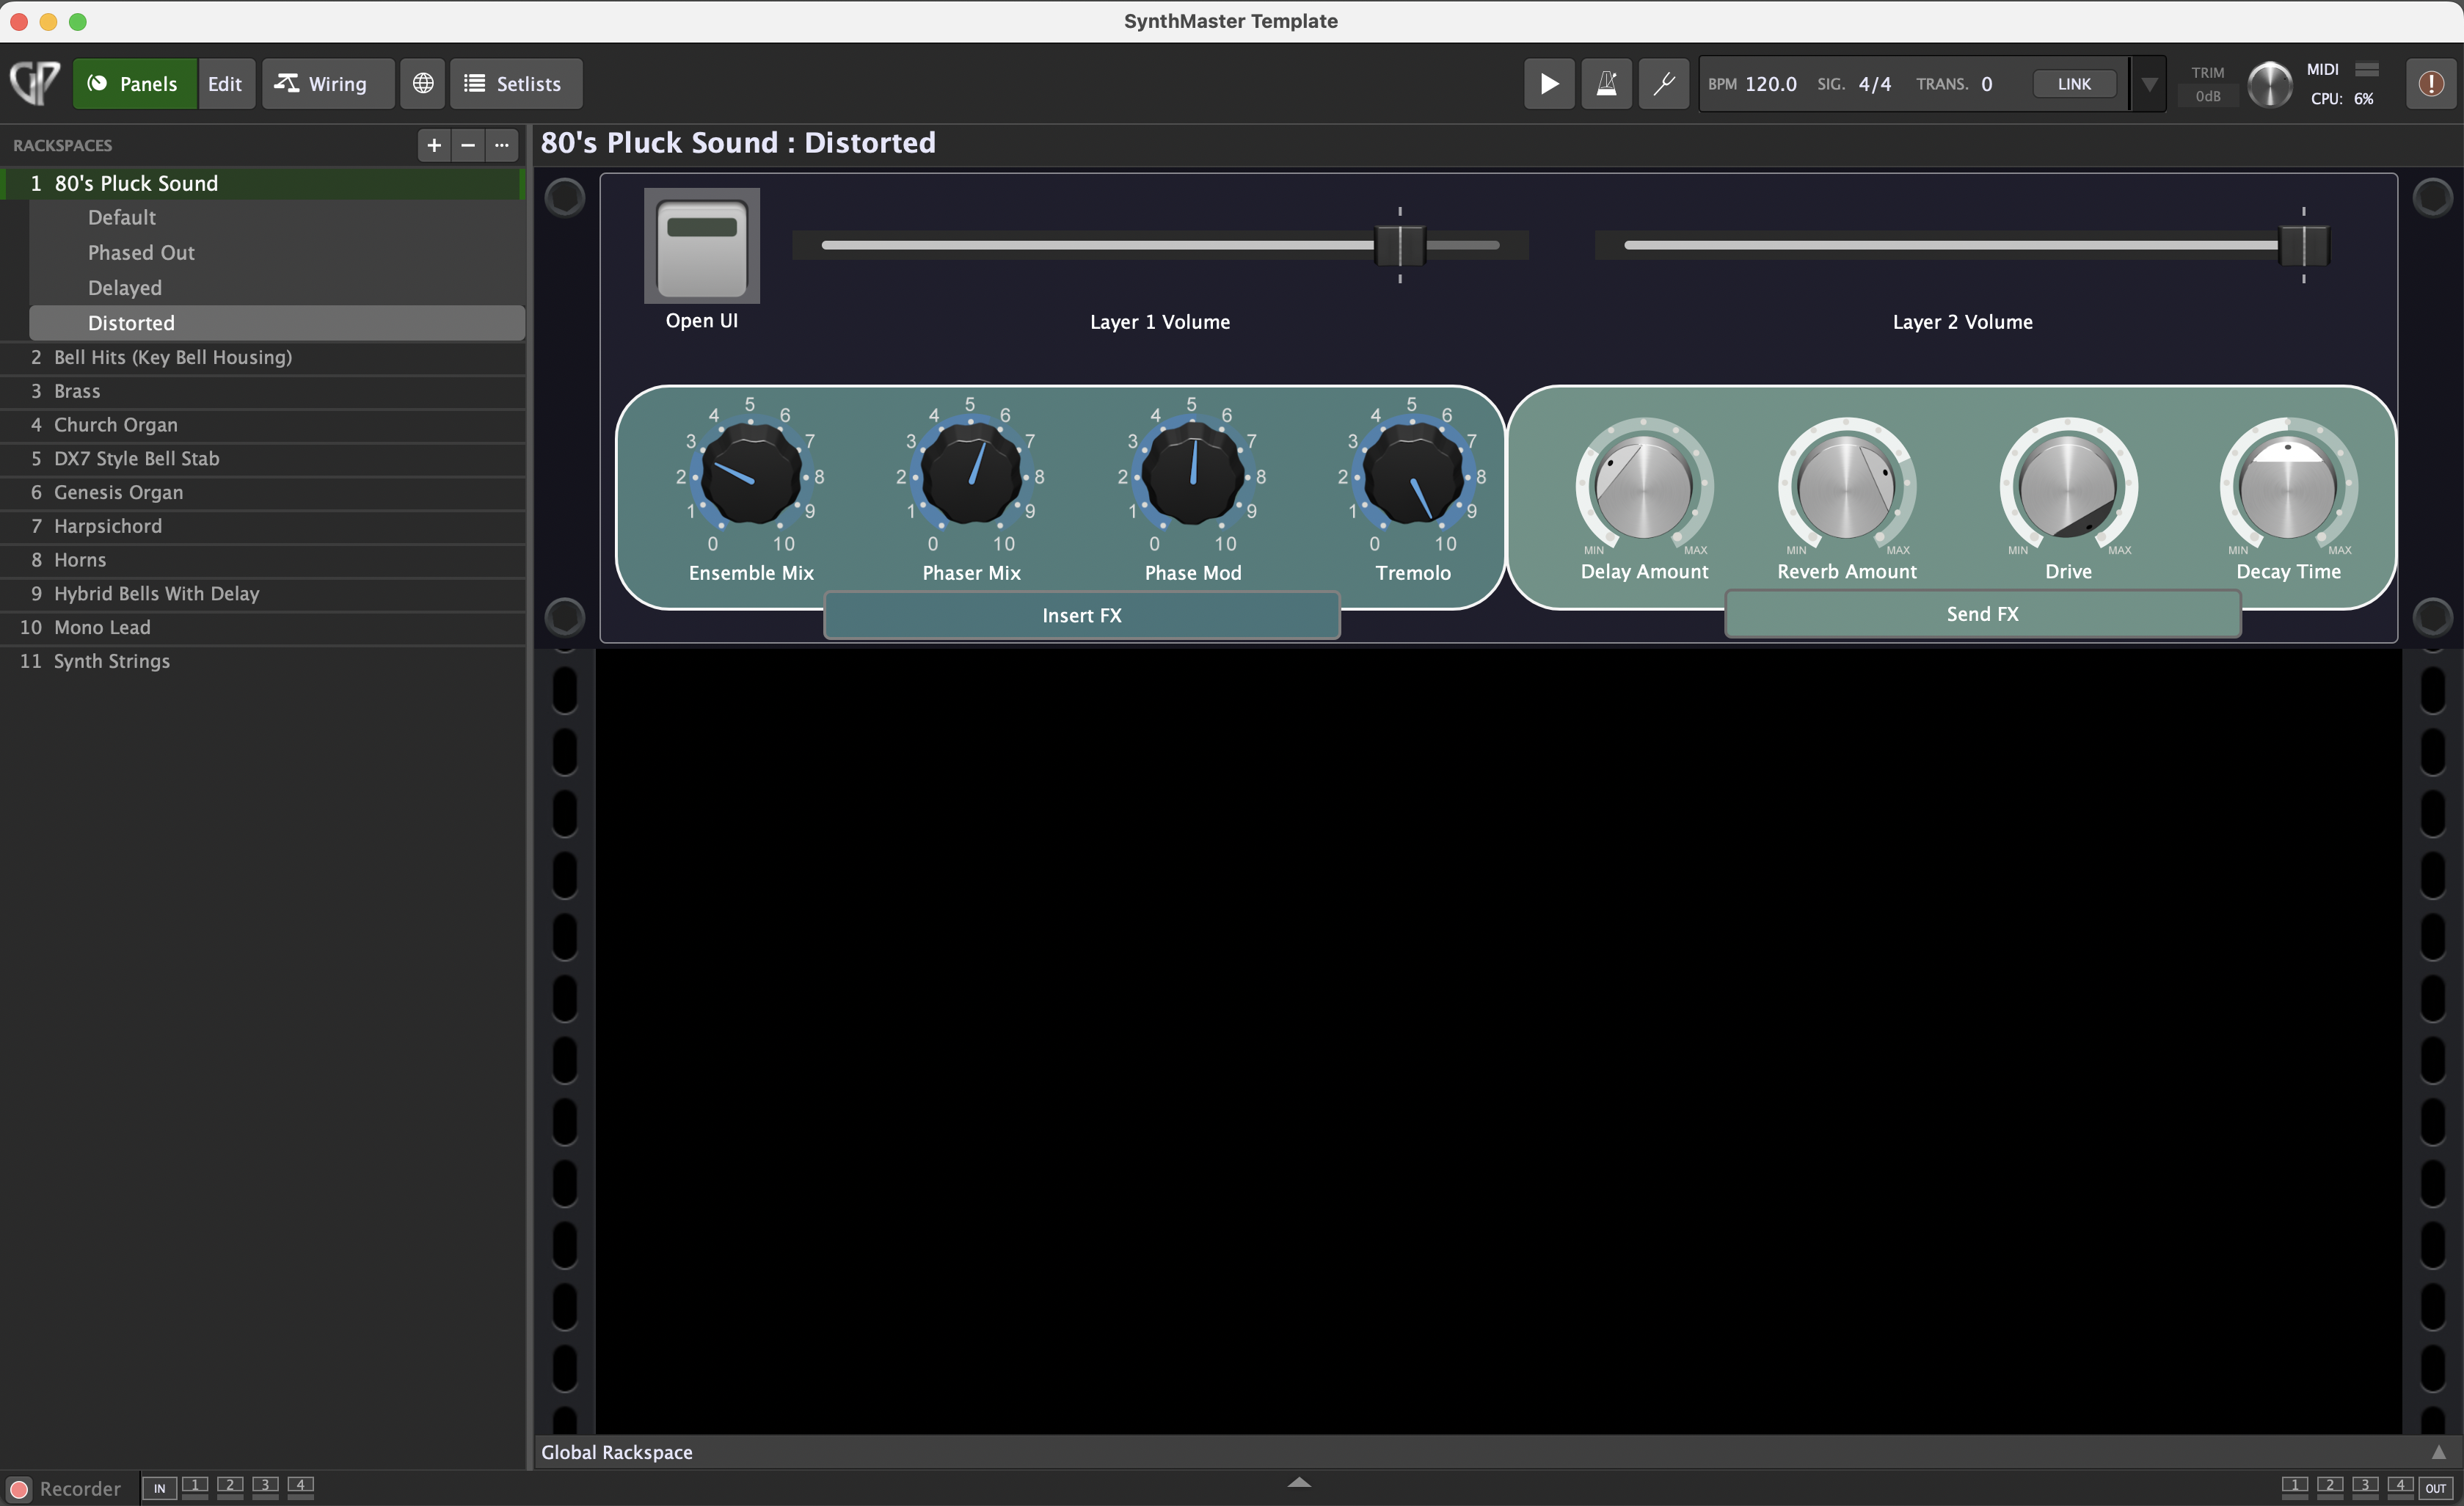Click the Send FX label
The image size is (2464, 1506).
pyautogui.click(x=1982, y=614)
